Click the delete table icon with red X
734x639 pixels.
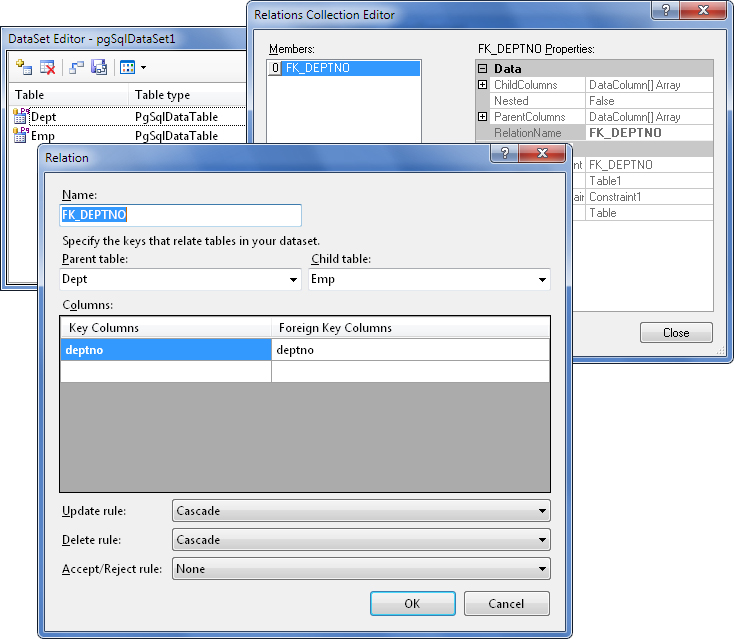click(48, 67)
